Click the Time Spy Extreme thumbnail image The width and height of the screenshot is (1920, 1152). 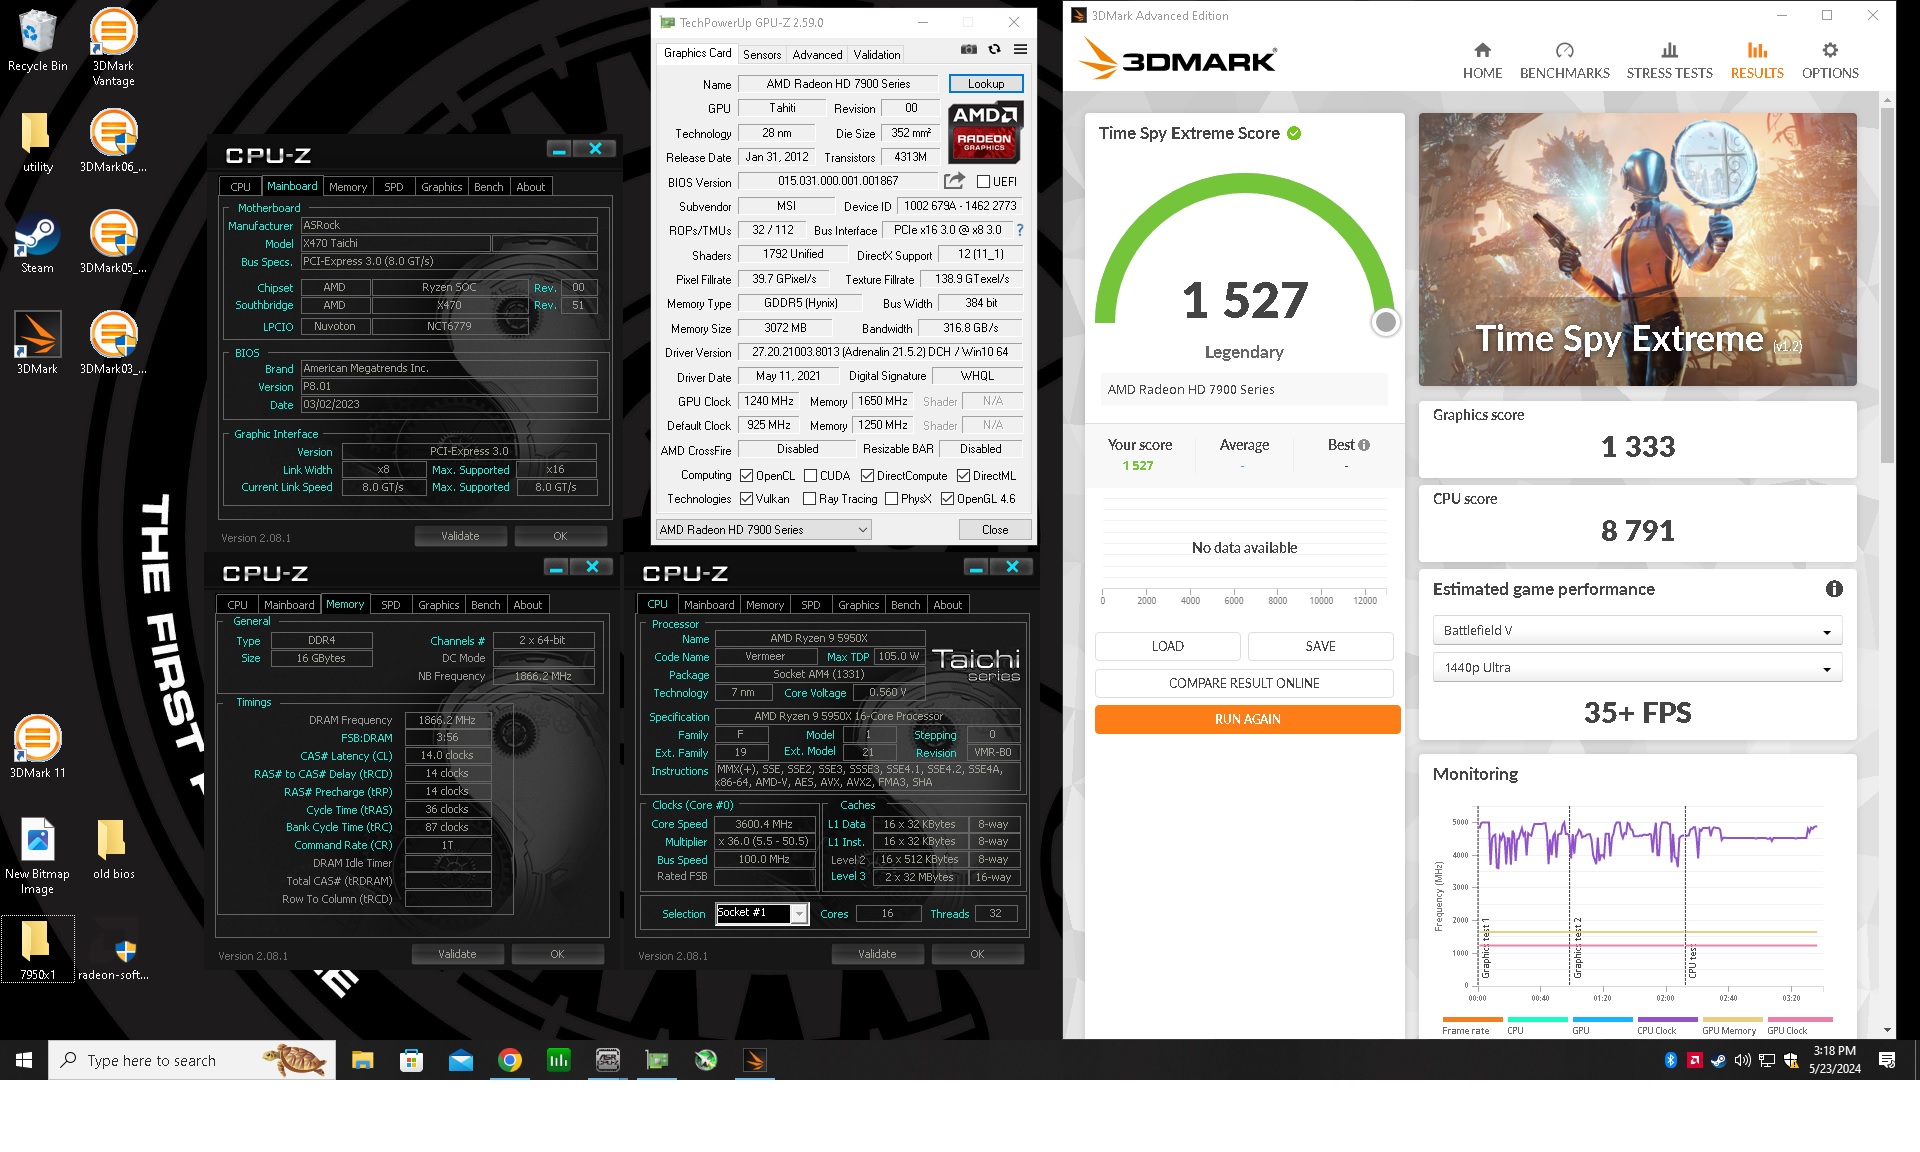[x=1637, y=249]
